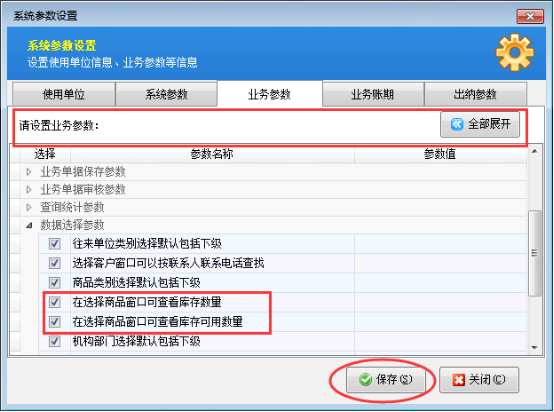Screen dimensions: 554x412
Task: Select the 出纳参数 tab
Action: (476, 94)
